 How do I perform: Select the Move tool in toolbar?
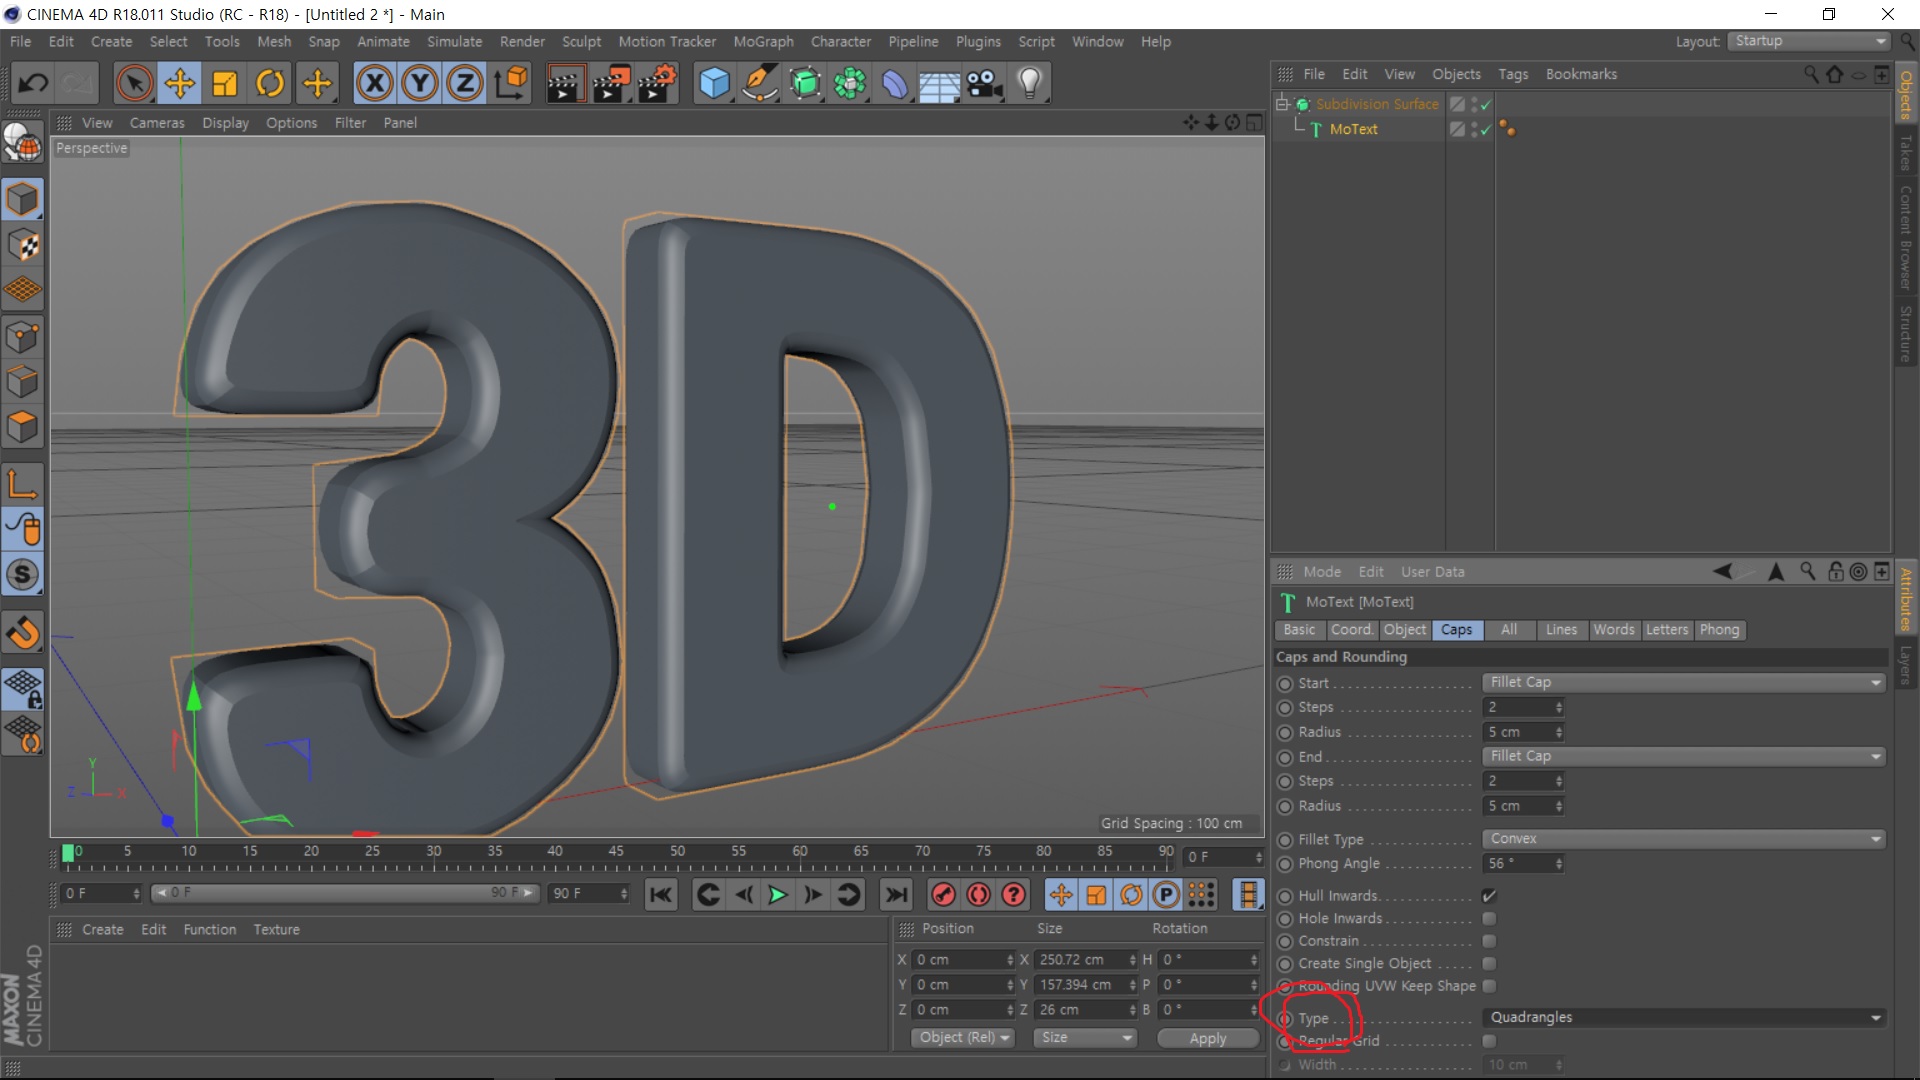179,83
